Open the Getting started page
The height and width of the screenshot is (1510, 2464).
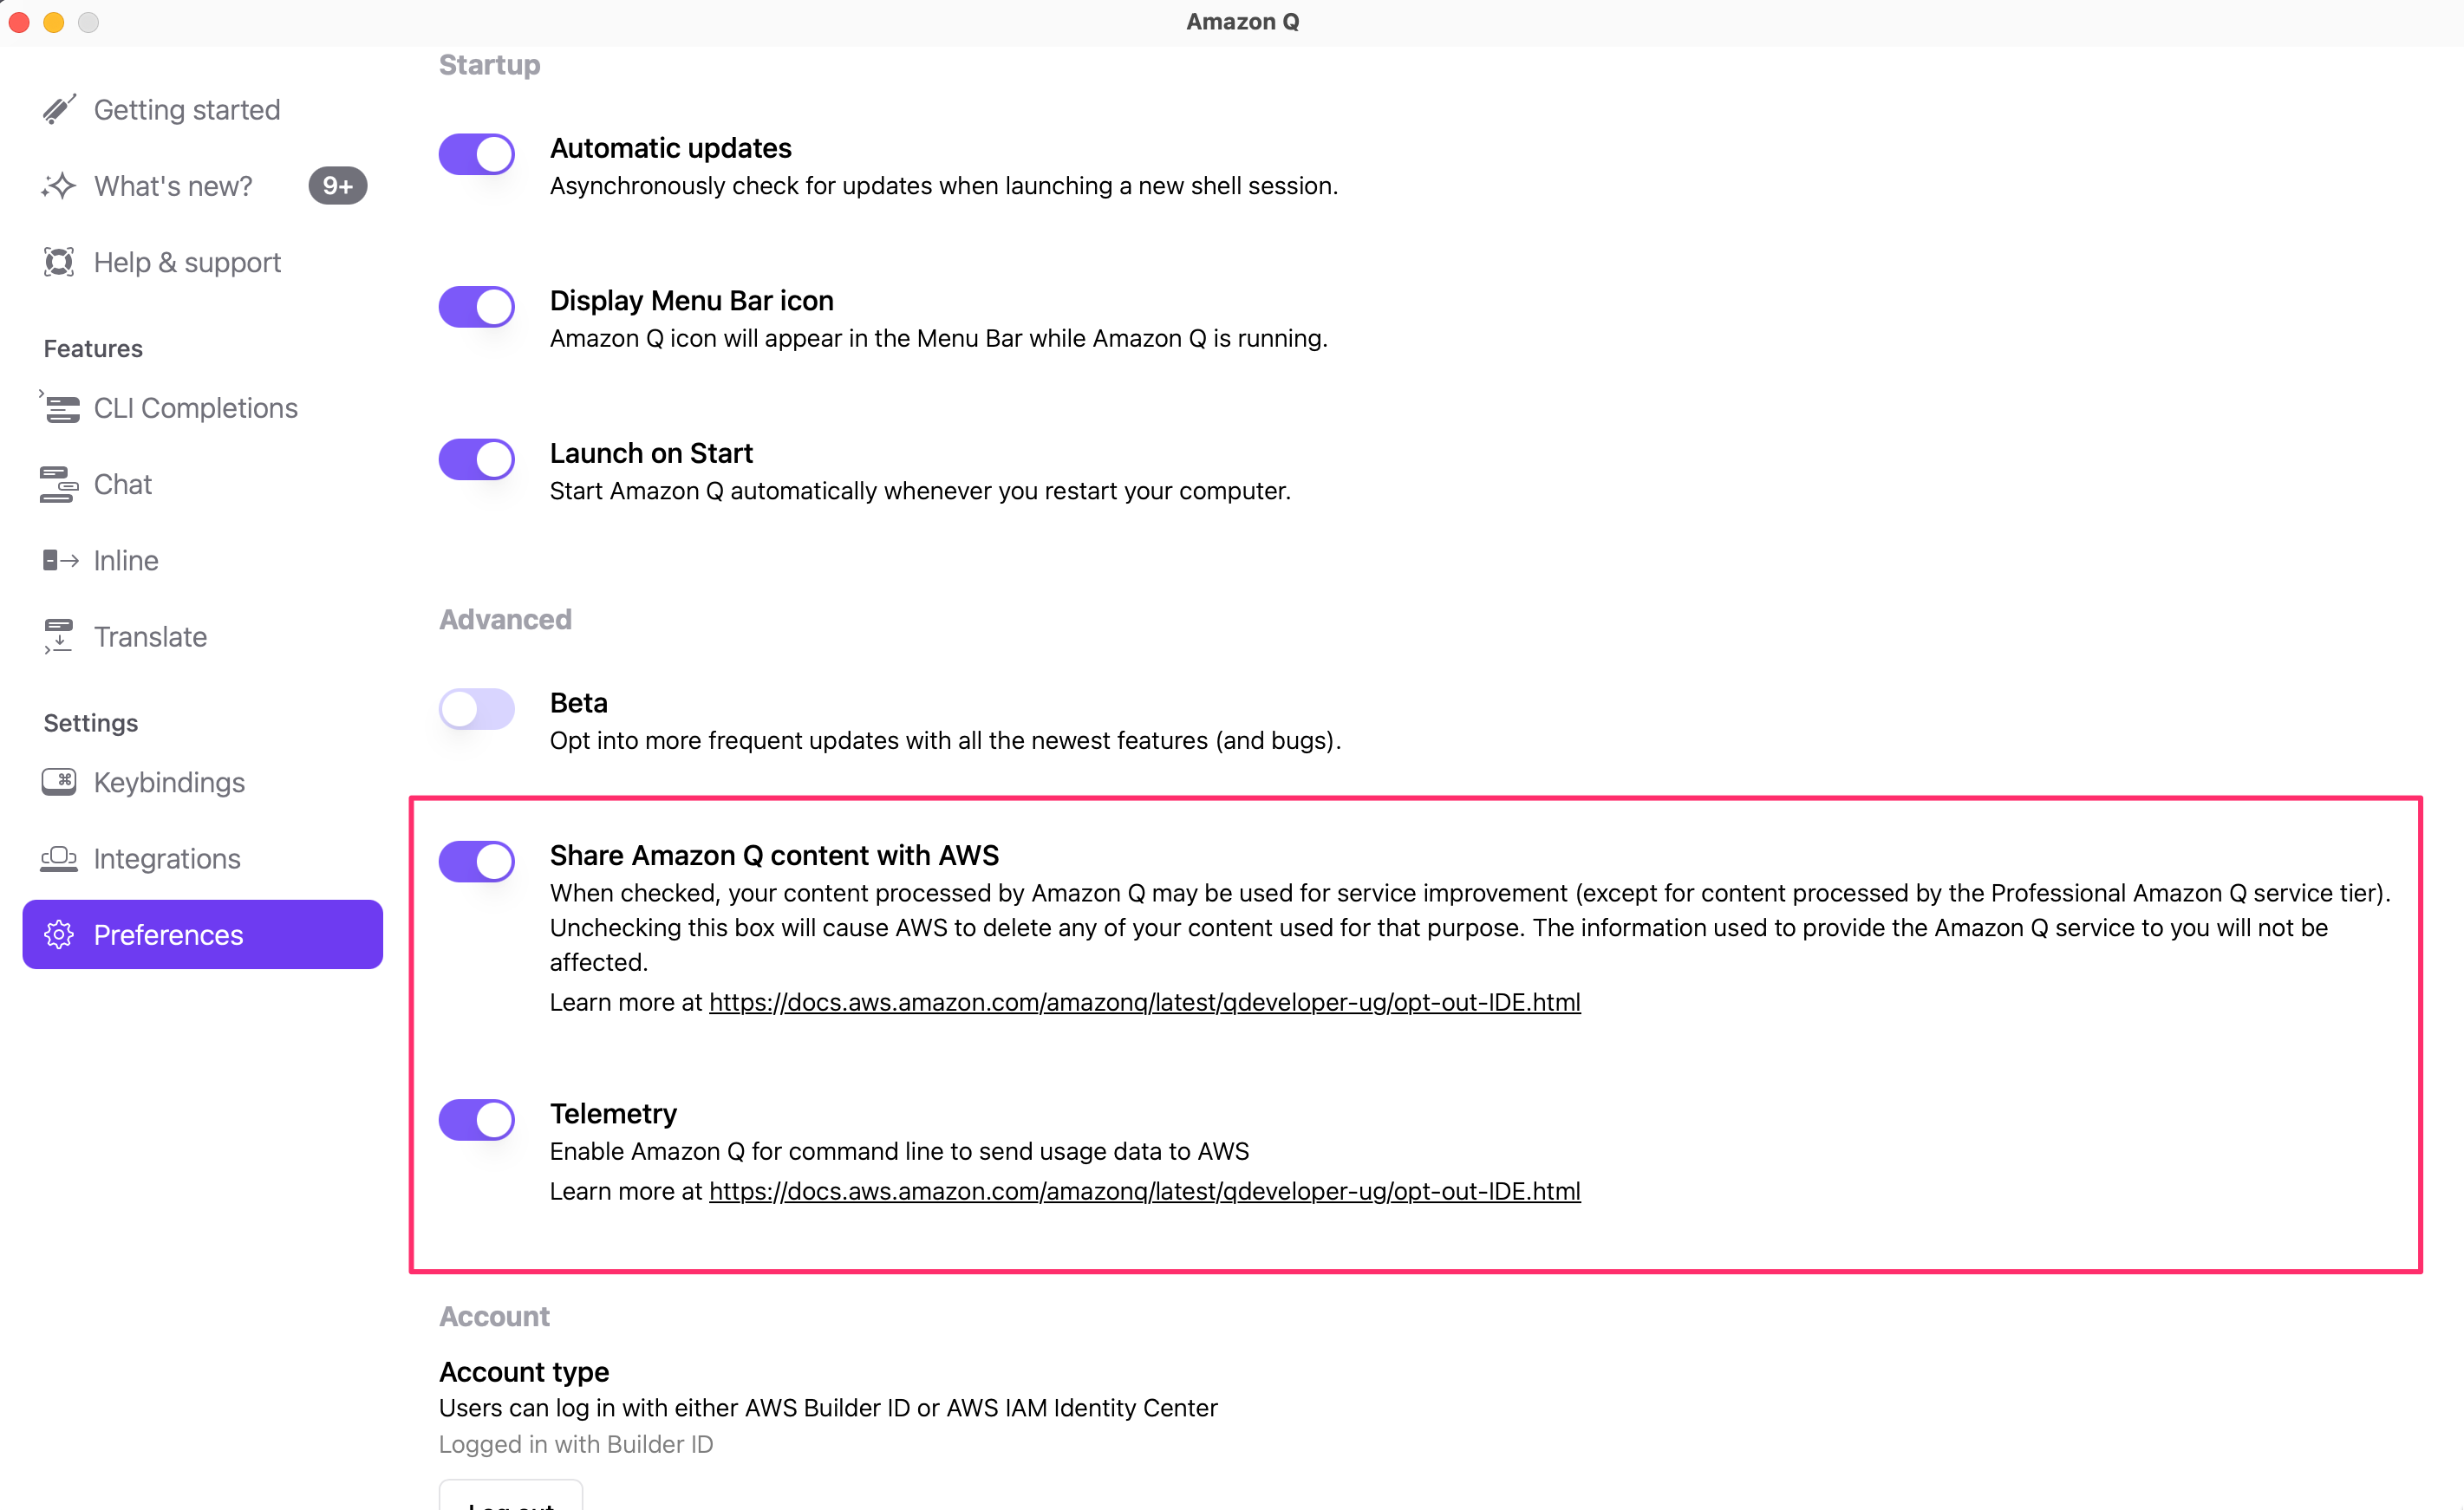[202, 109]
